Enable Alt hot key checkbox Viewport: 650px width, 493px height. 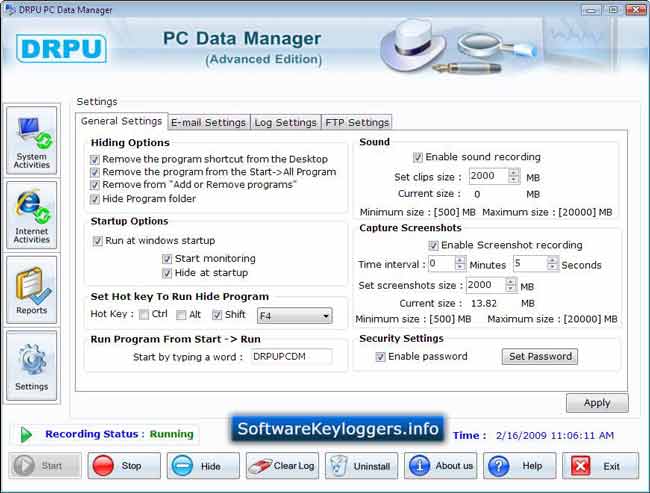tap(181, 315)
